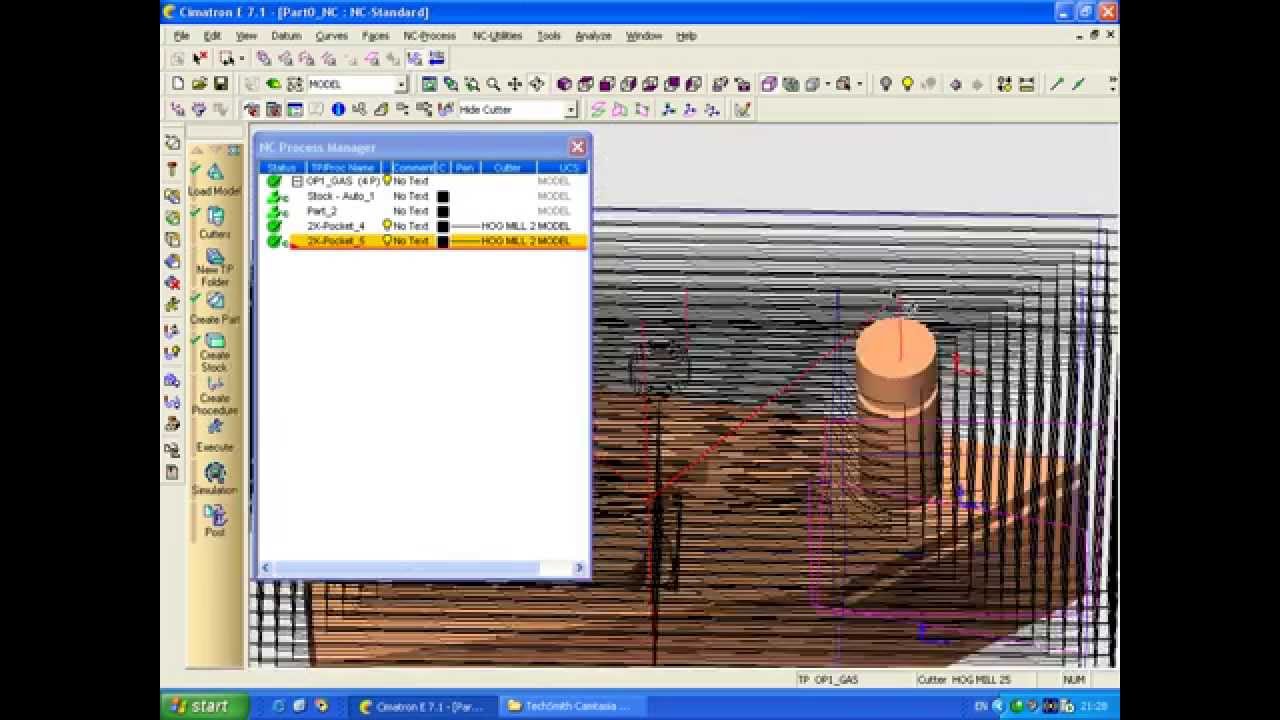Click the grey light bulb toolbar icon

pos(885,84)
